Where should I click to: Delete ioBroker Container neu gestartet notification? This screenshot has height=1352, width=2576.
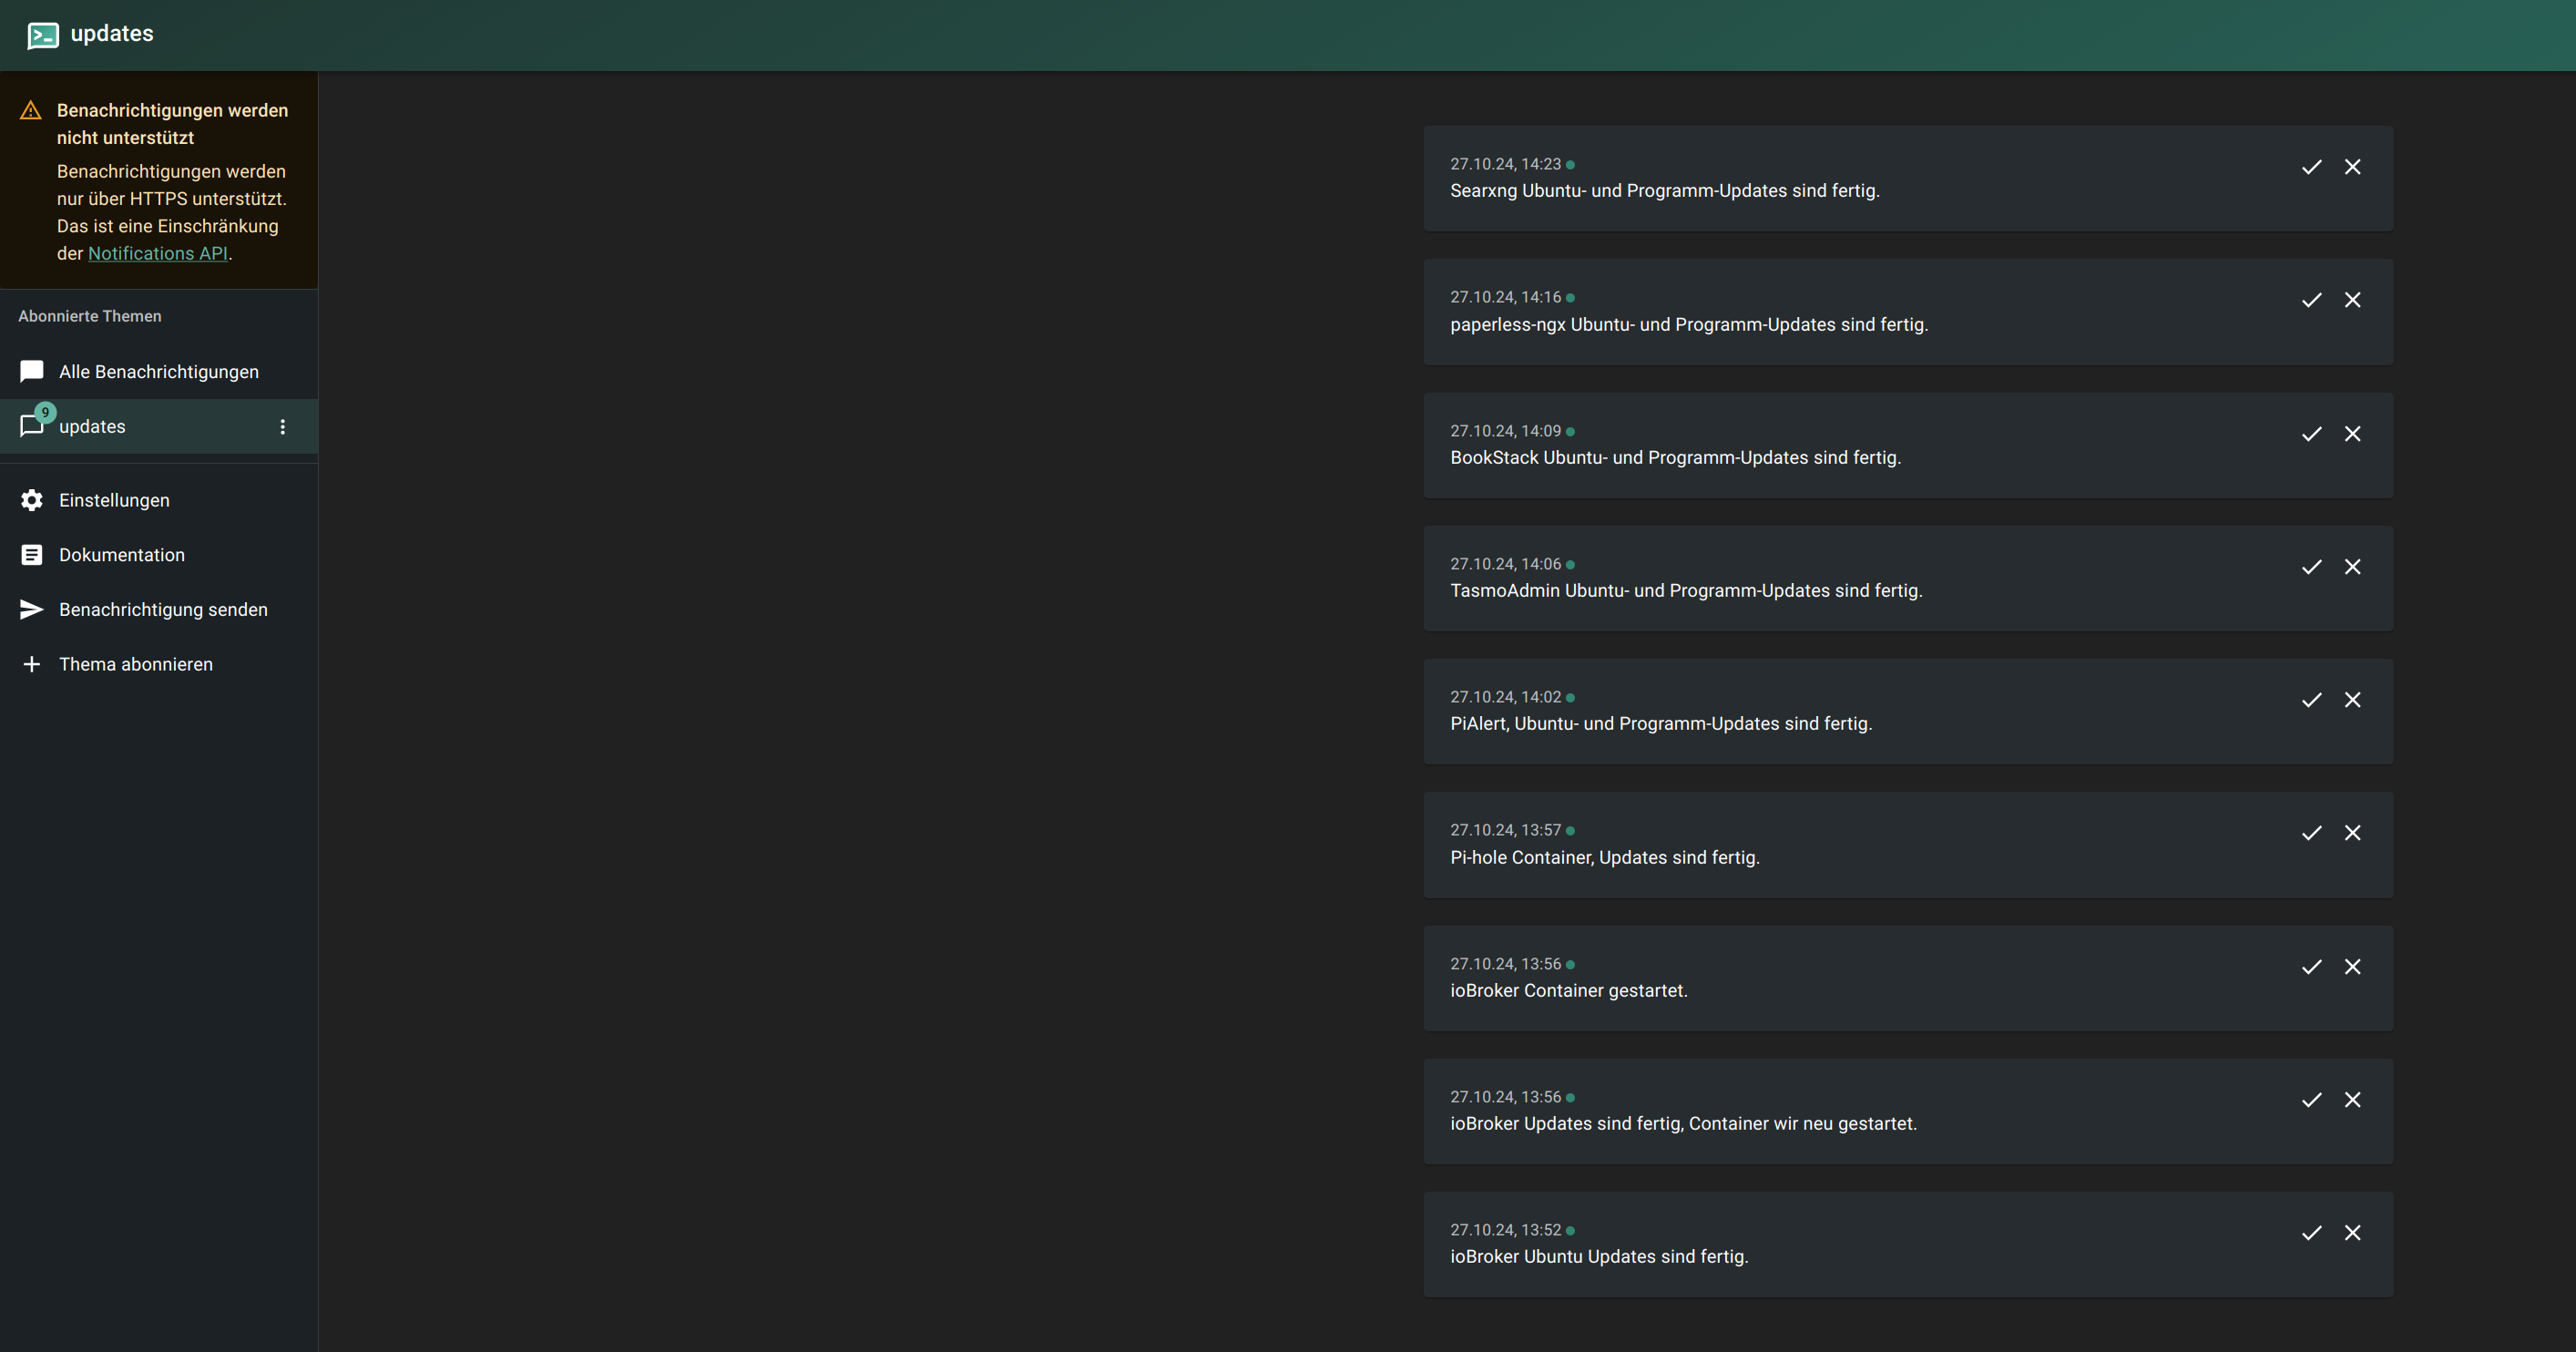tap(2352, 1100)
